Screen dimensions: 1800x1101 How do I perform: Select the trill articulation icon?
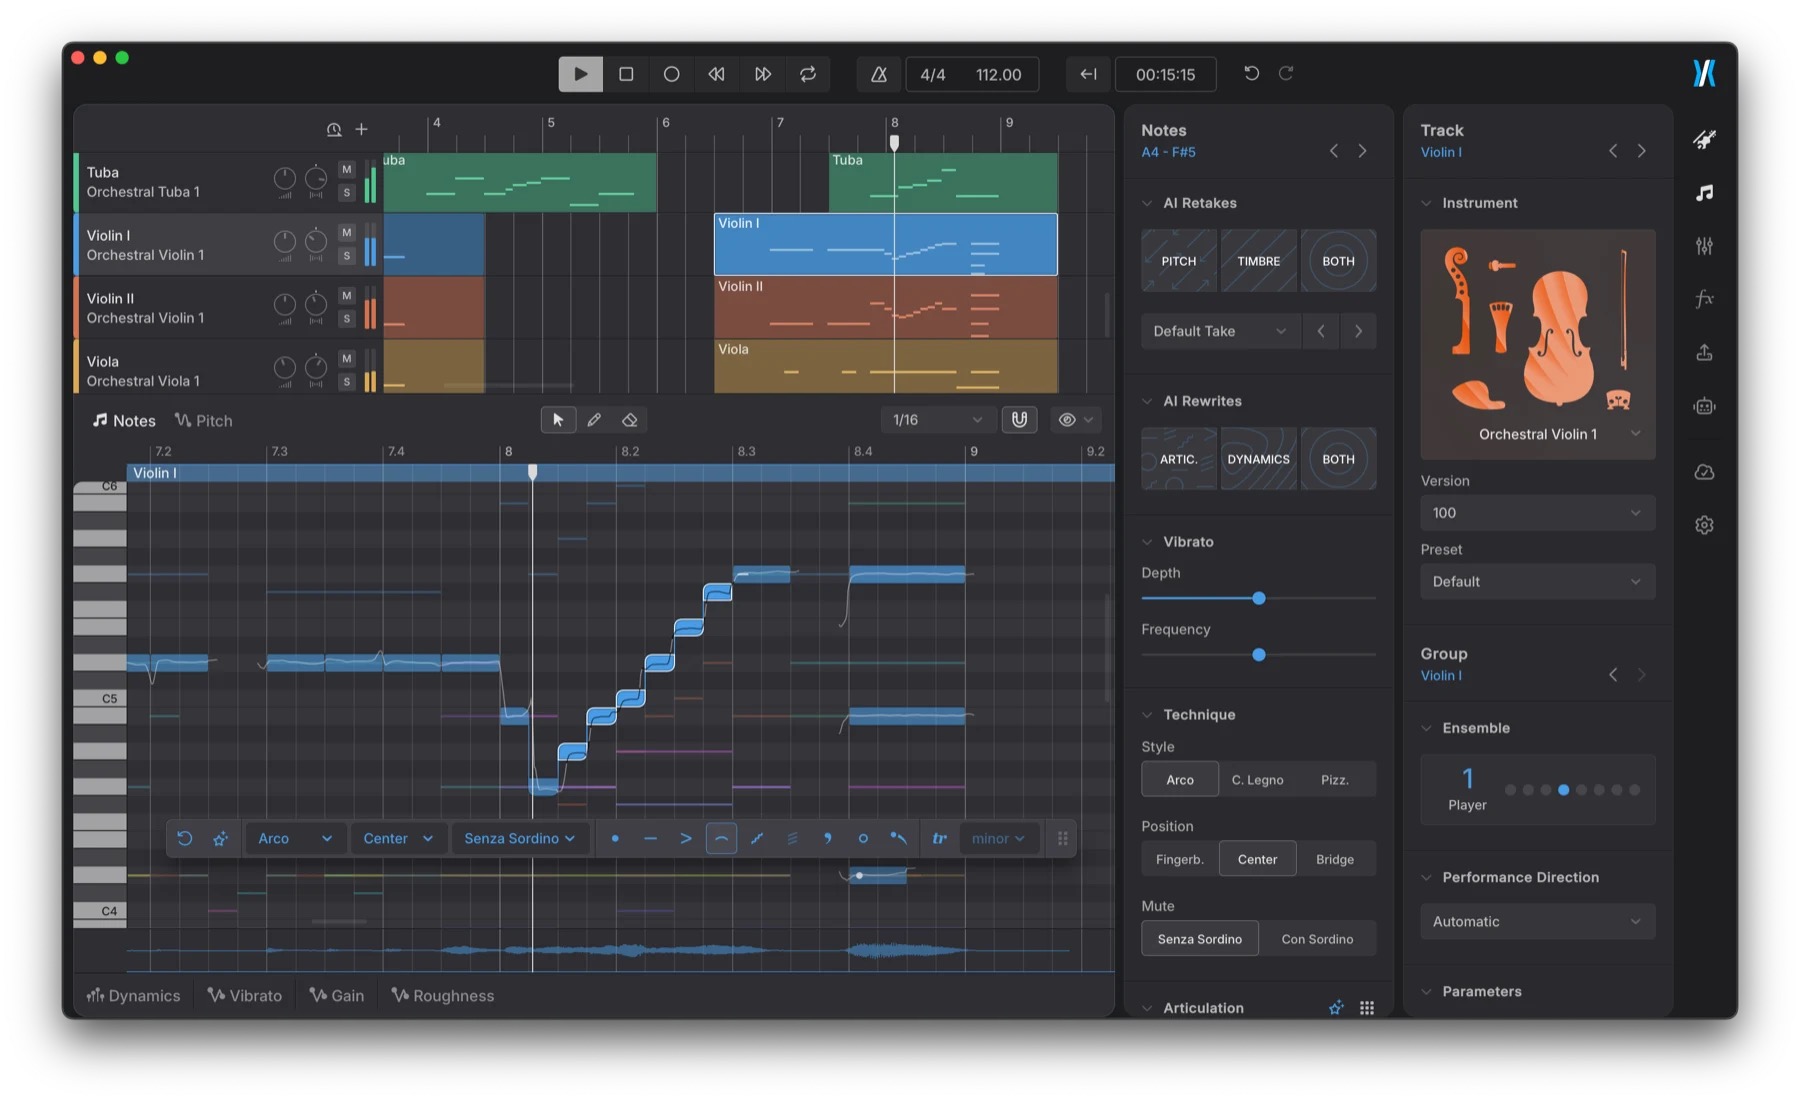tap(939, 839)
